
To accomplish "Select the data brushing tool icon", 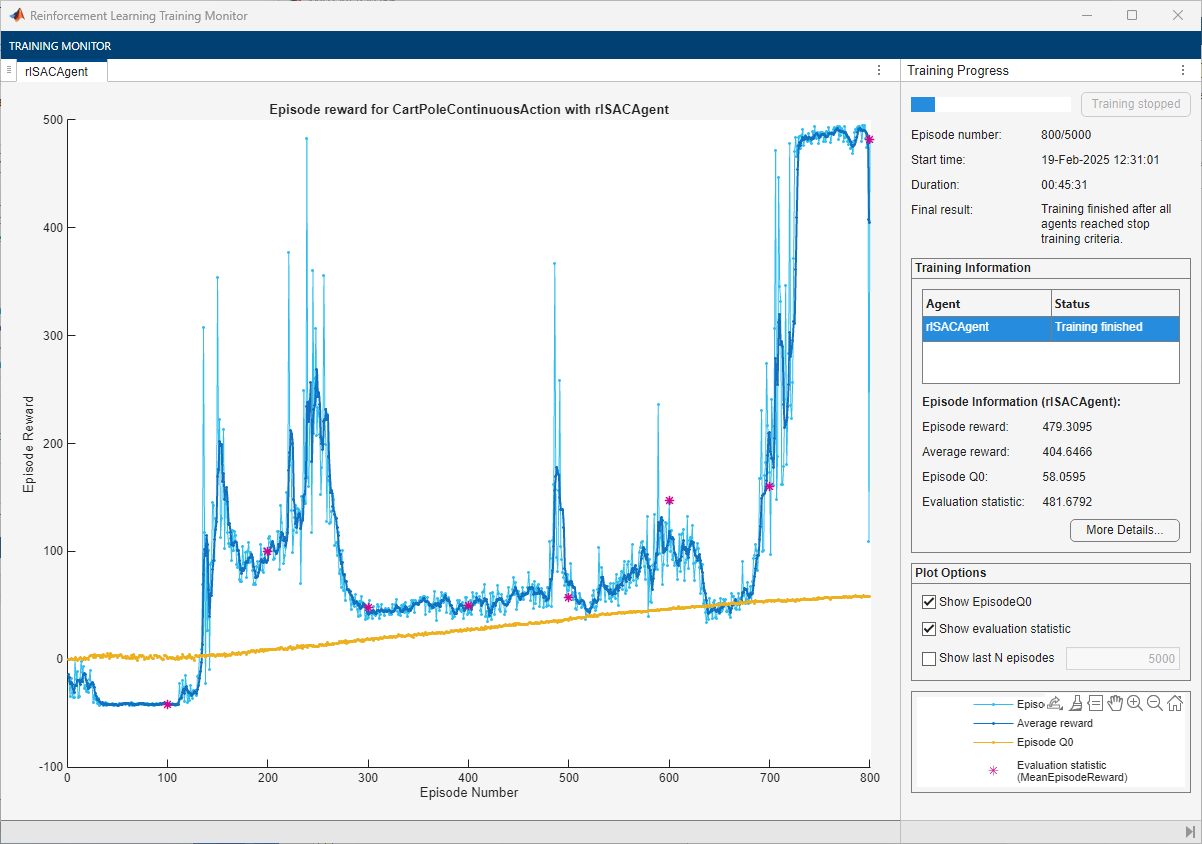I will pyautogui.click(x=1076, y=703).
